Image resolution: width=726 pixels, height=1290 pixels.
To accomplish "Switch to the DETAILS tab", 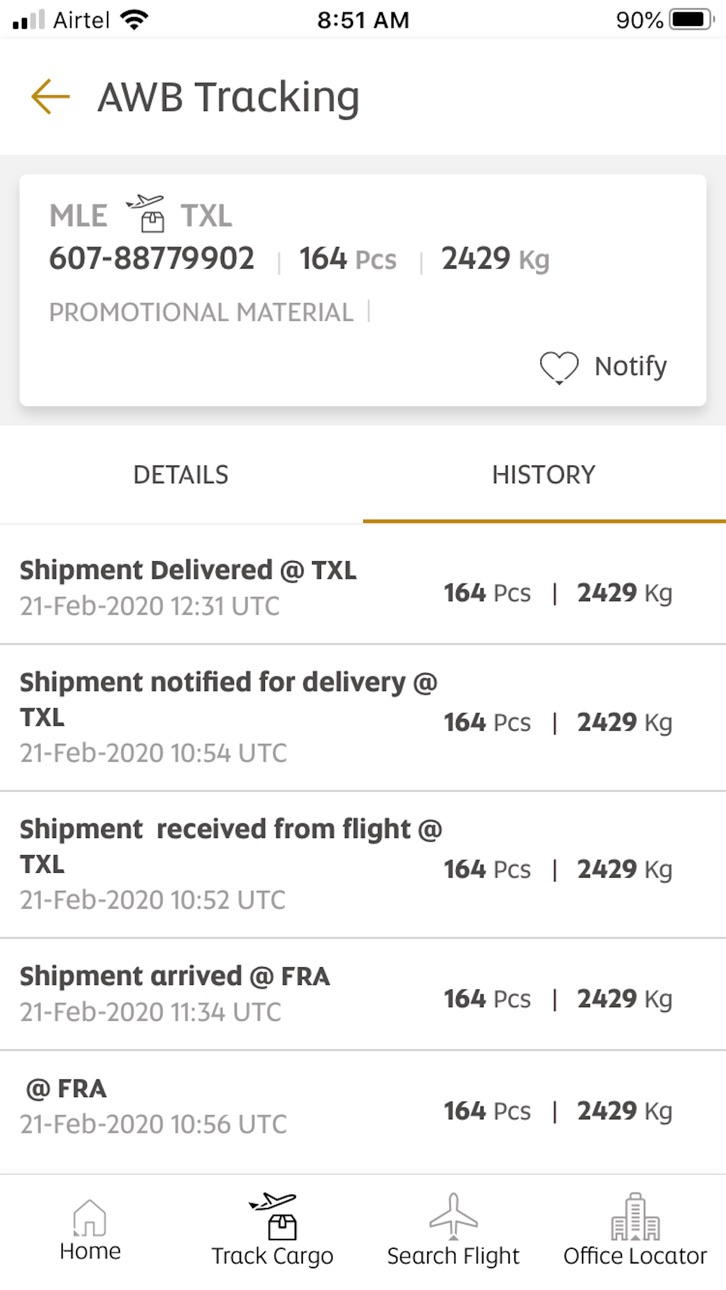I will pyautogui.click(x=181, y=474).
